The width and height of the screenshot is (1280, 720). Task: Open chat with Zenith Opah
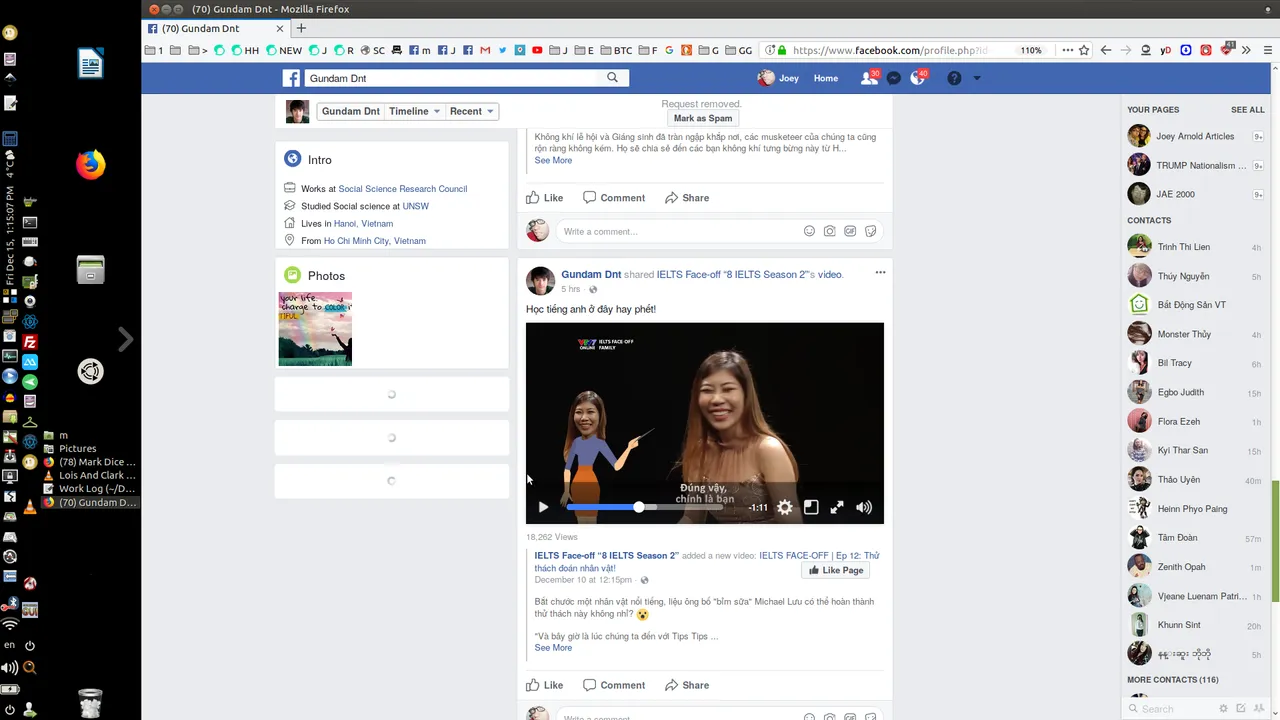coord(1195,567)
